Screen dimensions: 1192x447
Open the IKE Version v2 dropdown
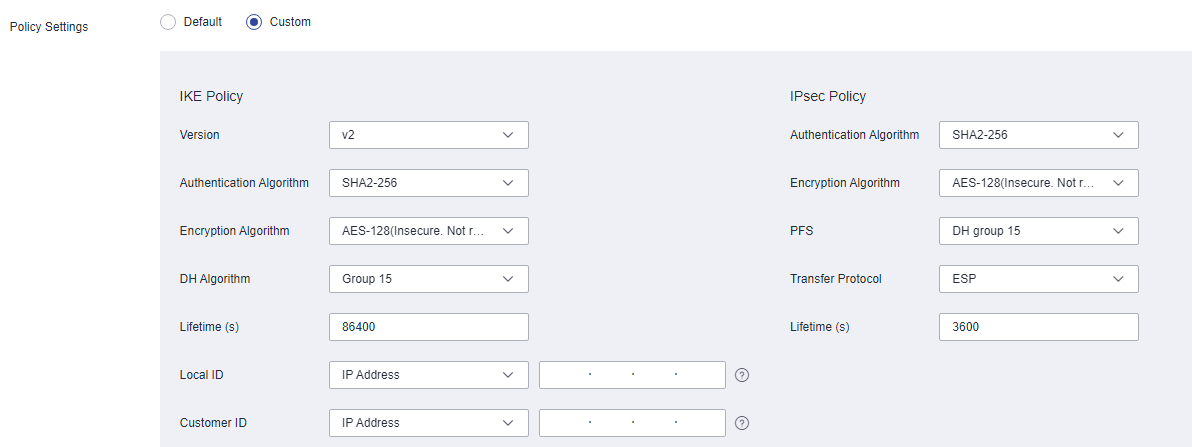[429, 135]
